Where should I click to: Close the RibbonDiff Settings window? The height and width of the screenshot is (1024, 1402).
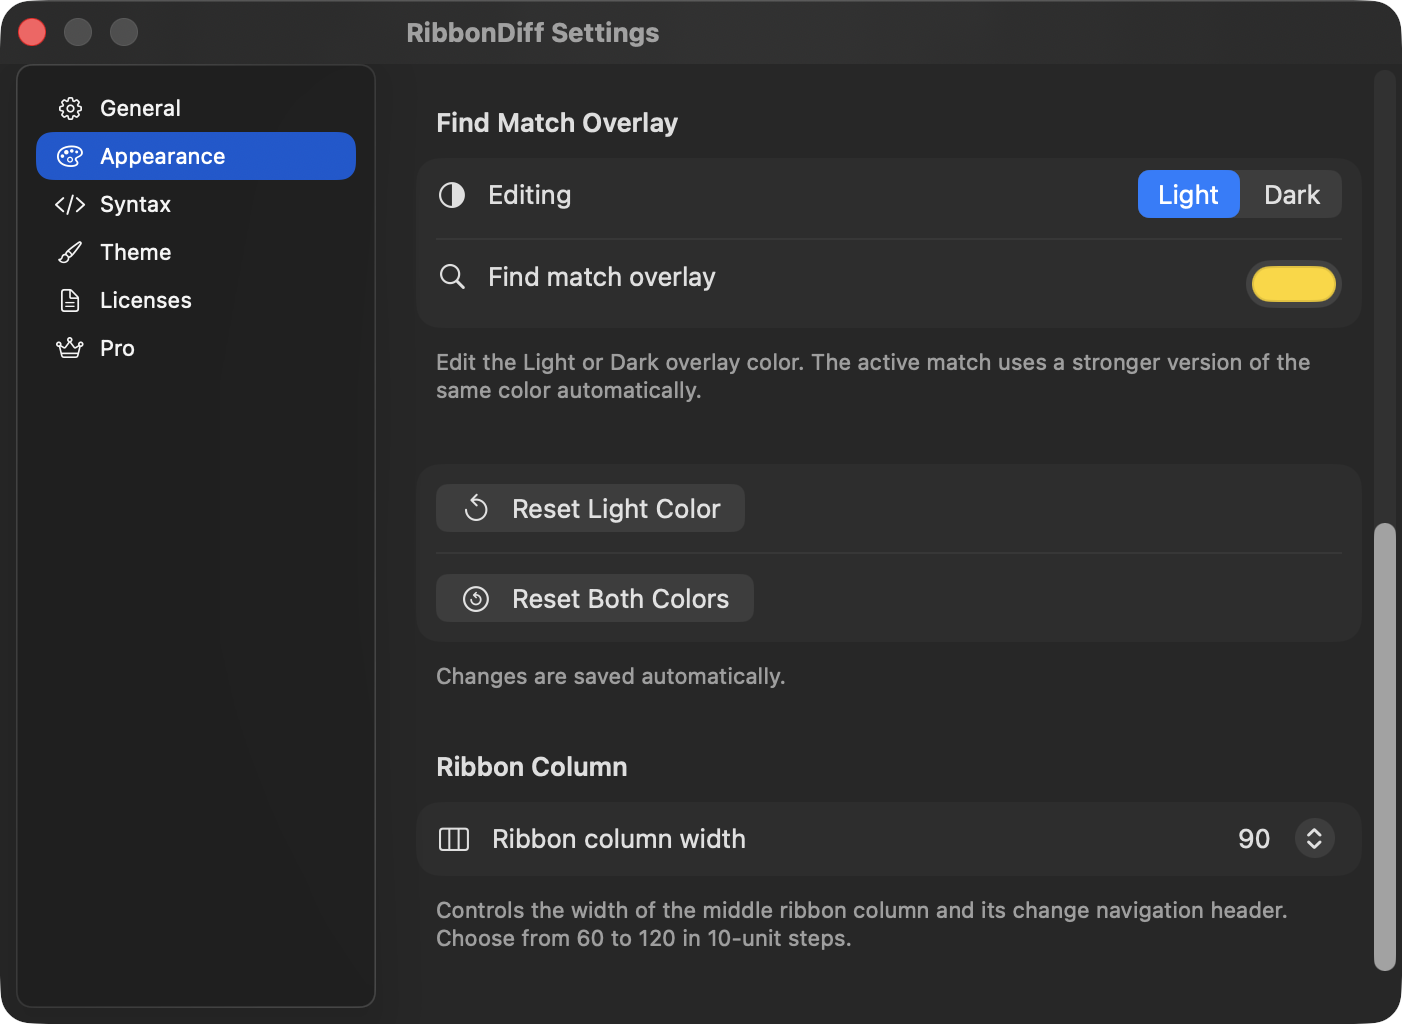tap(32, 32)
